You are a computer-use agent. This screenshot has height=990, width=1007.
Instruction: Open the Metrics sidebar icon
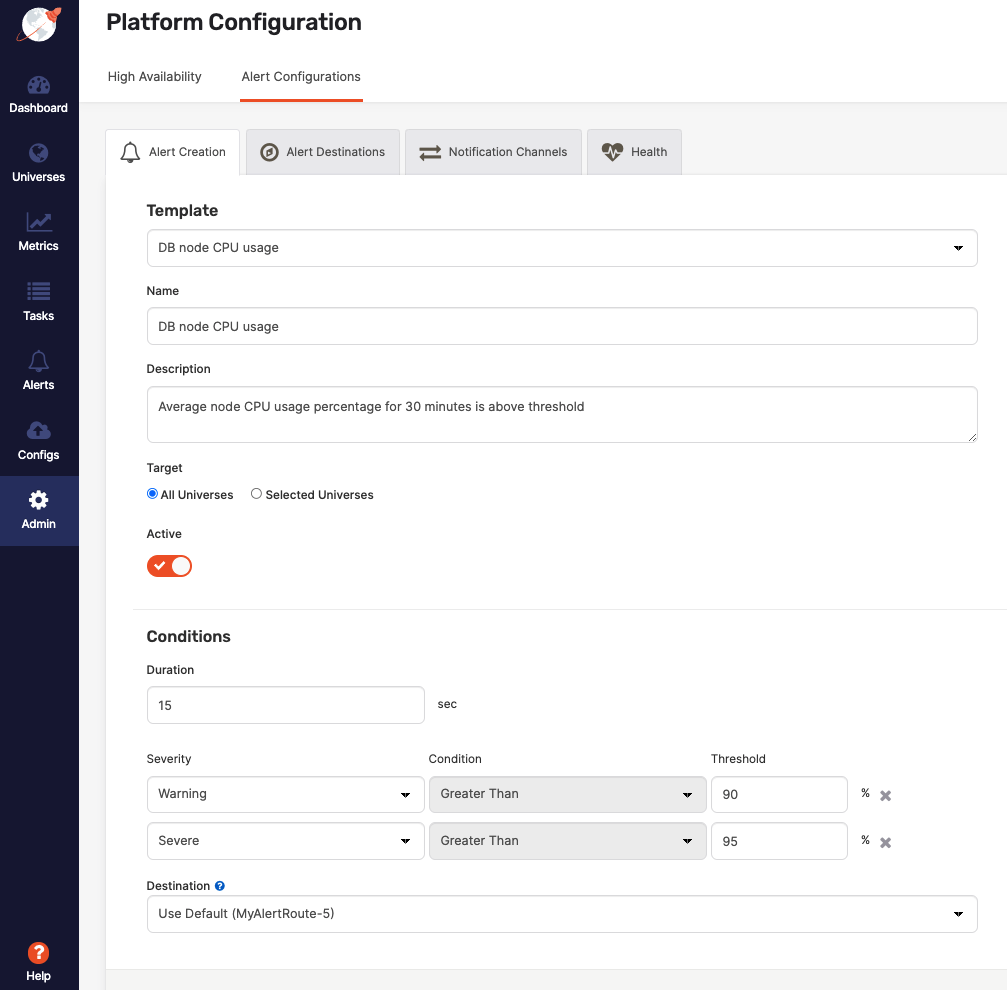pos(39,232)
